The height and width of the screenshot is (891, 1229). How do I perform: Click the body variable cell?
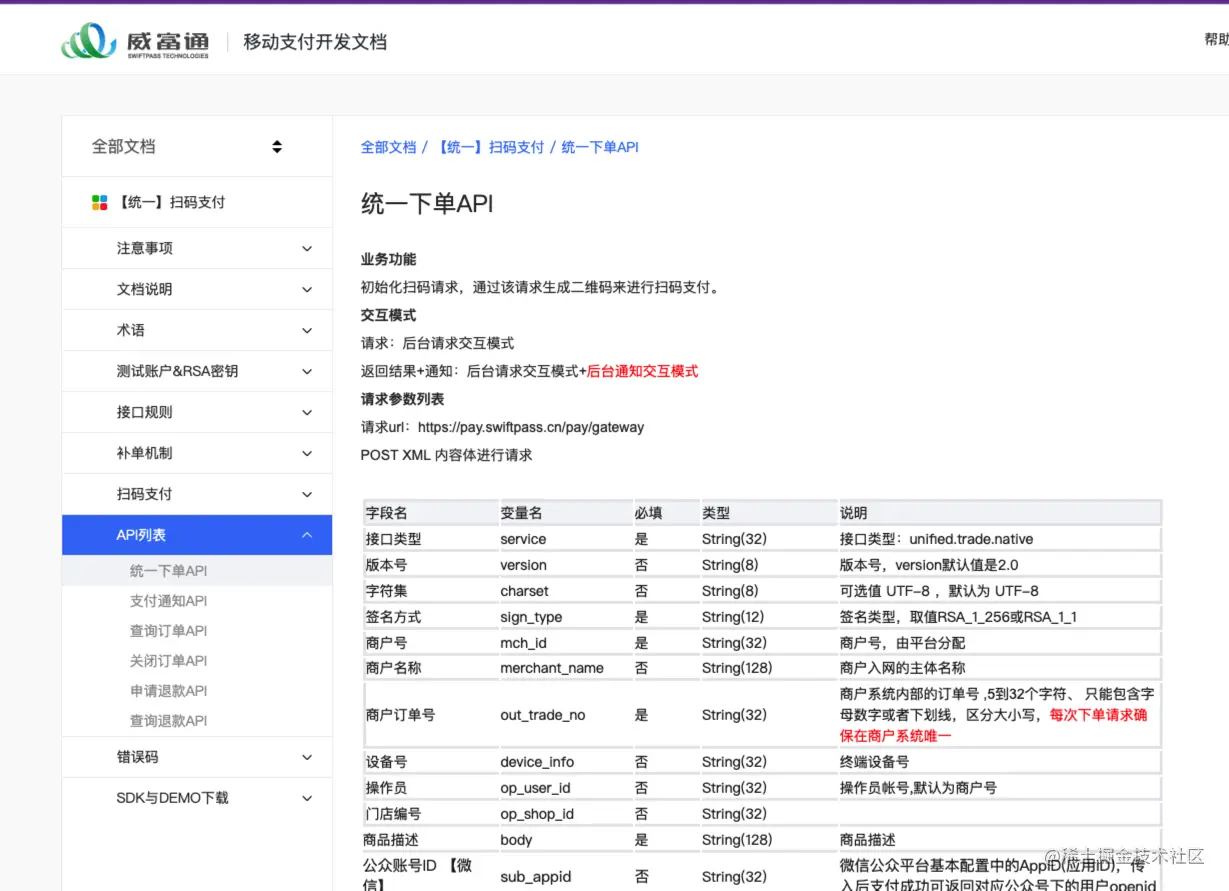point(565,840)
